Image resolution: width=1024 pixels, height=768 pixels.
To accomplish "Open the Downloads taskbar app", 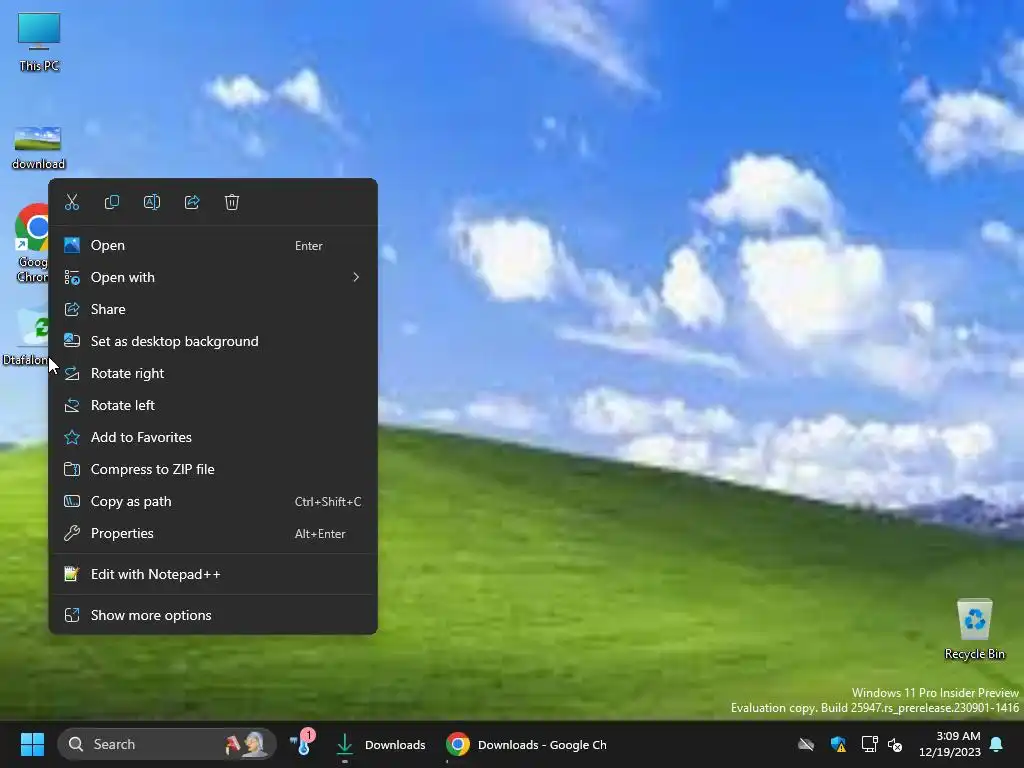I will [x=380, y=744].
